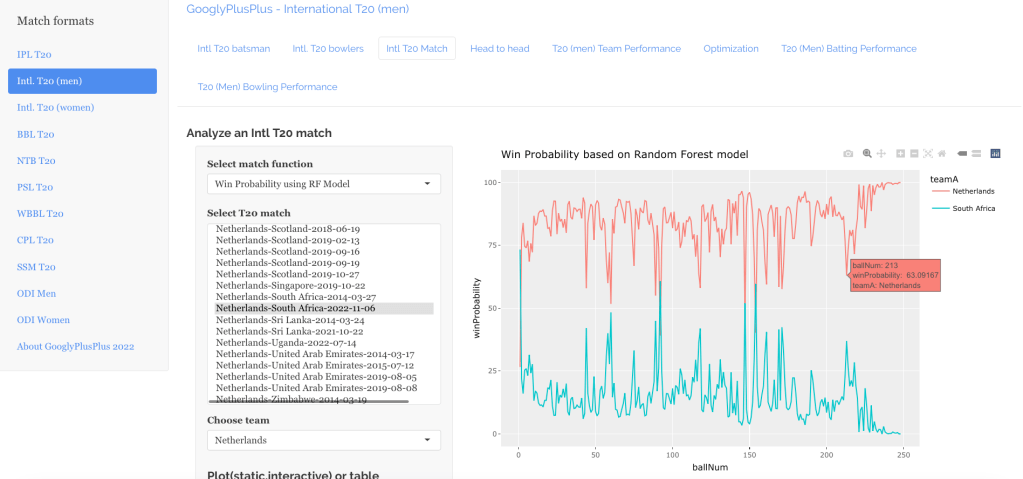
Task: Click the match list horizontal scrollbar
Action: (312, 401)
